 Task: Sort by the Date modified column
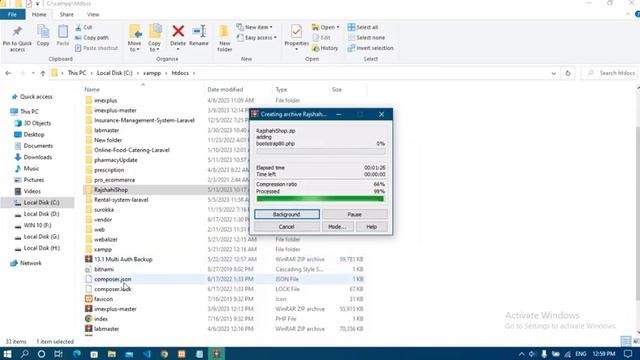[x=225, y=89]
